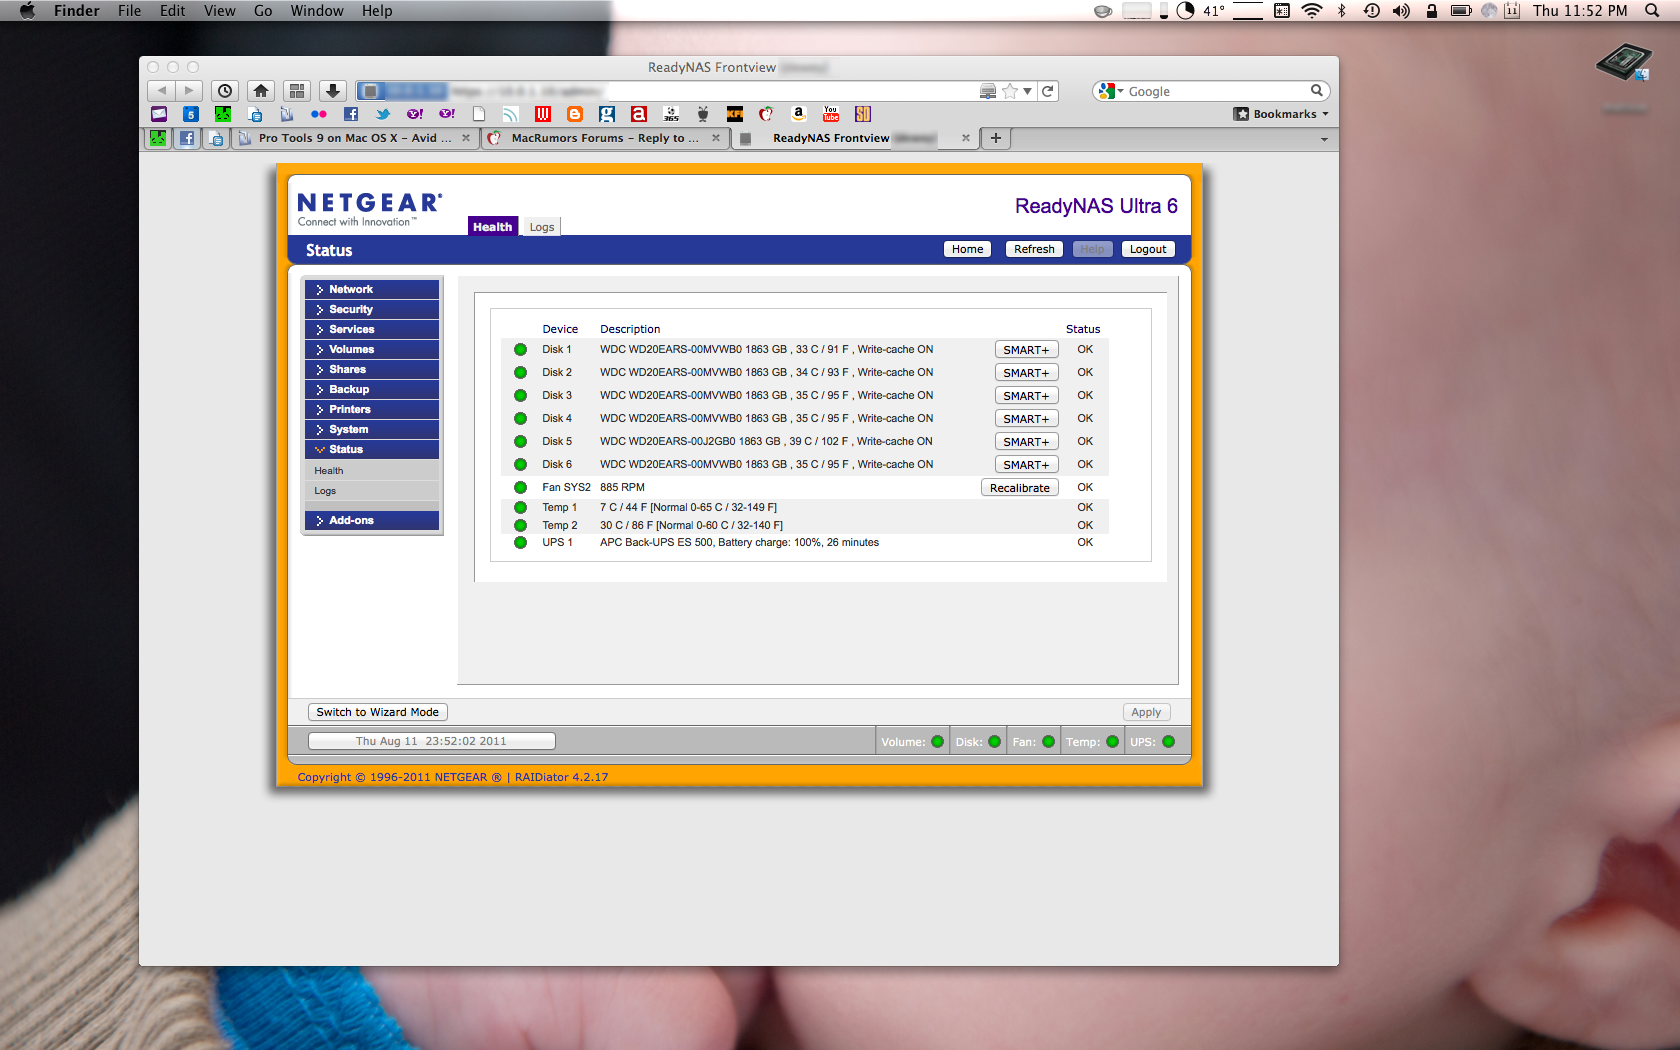Viewport: 1680px width, 1050px height.
Task: Open the Bookmarks dropdown menu
Action: pyautogui.click(x=1281, y=114)
